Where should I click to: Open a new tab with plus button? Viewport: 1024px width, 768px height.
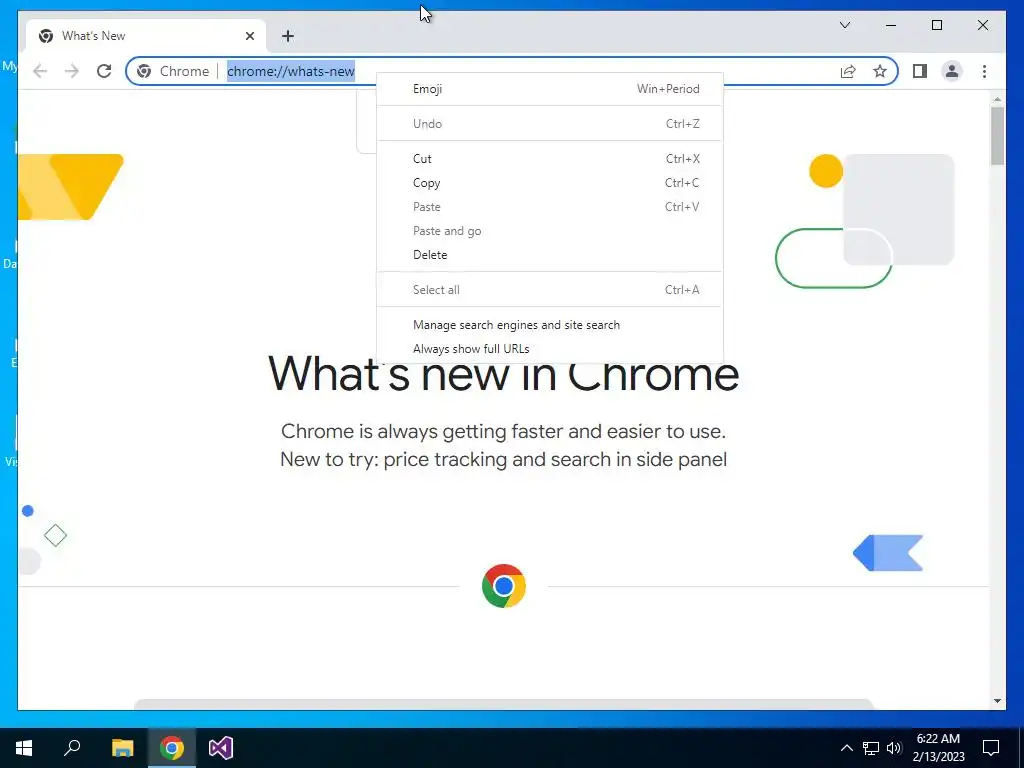(288, 36)
